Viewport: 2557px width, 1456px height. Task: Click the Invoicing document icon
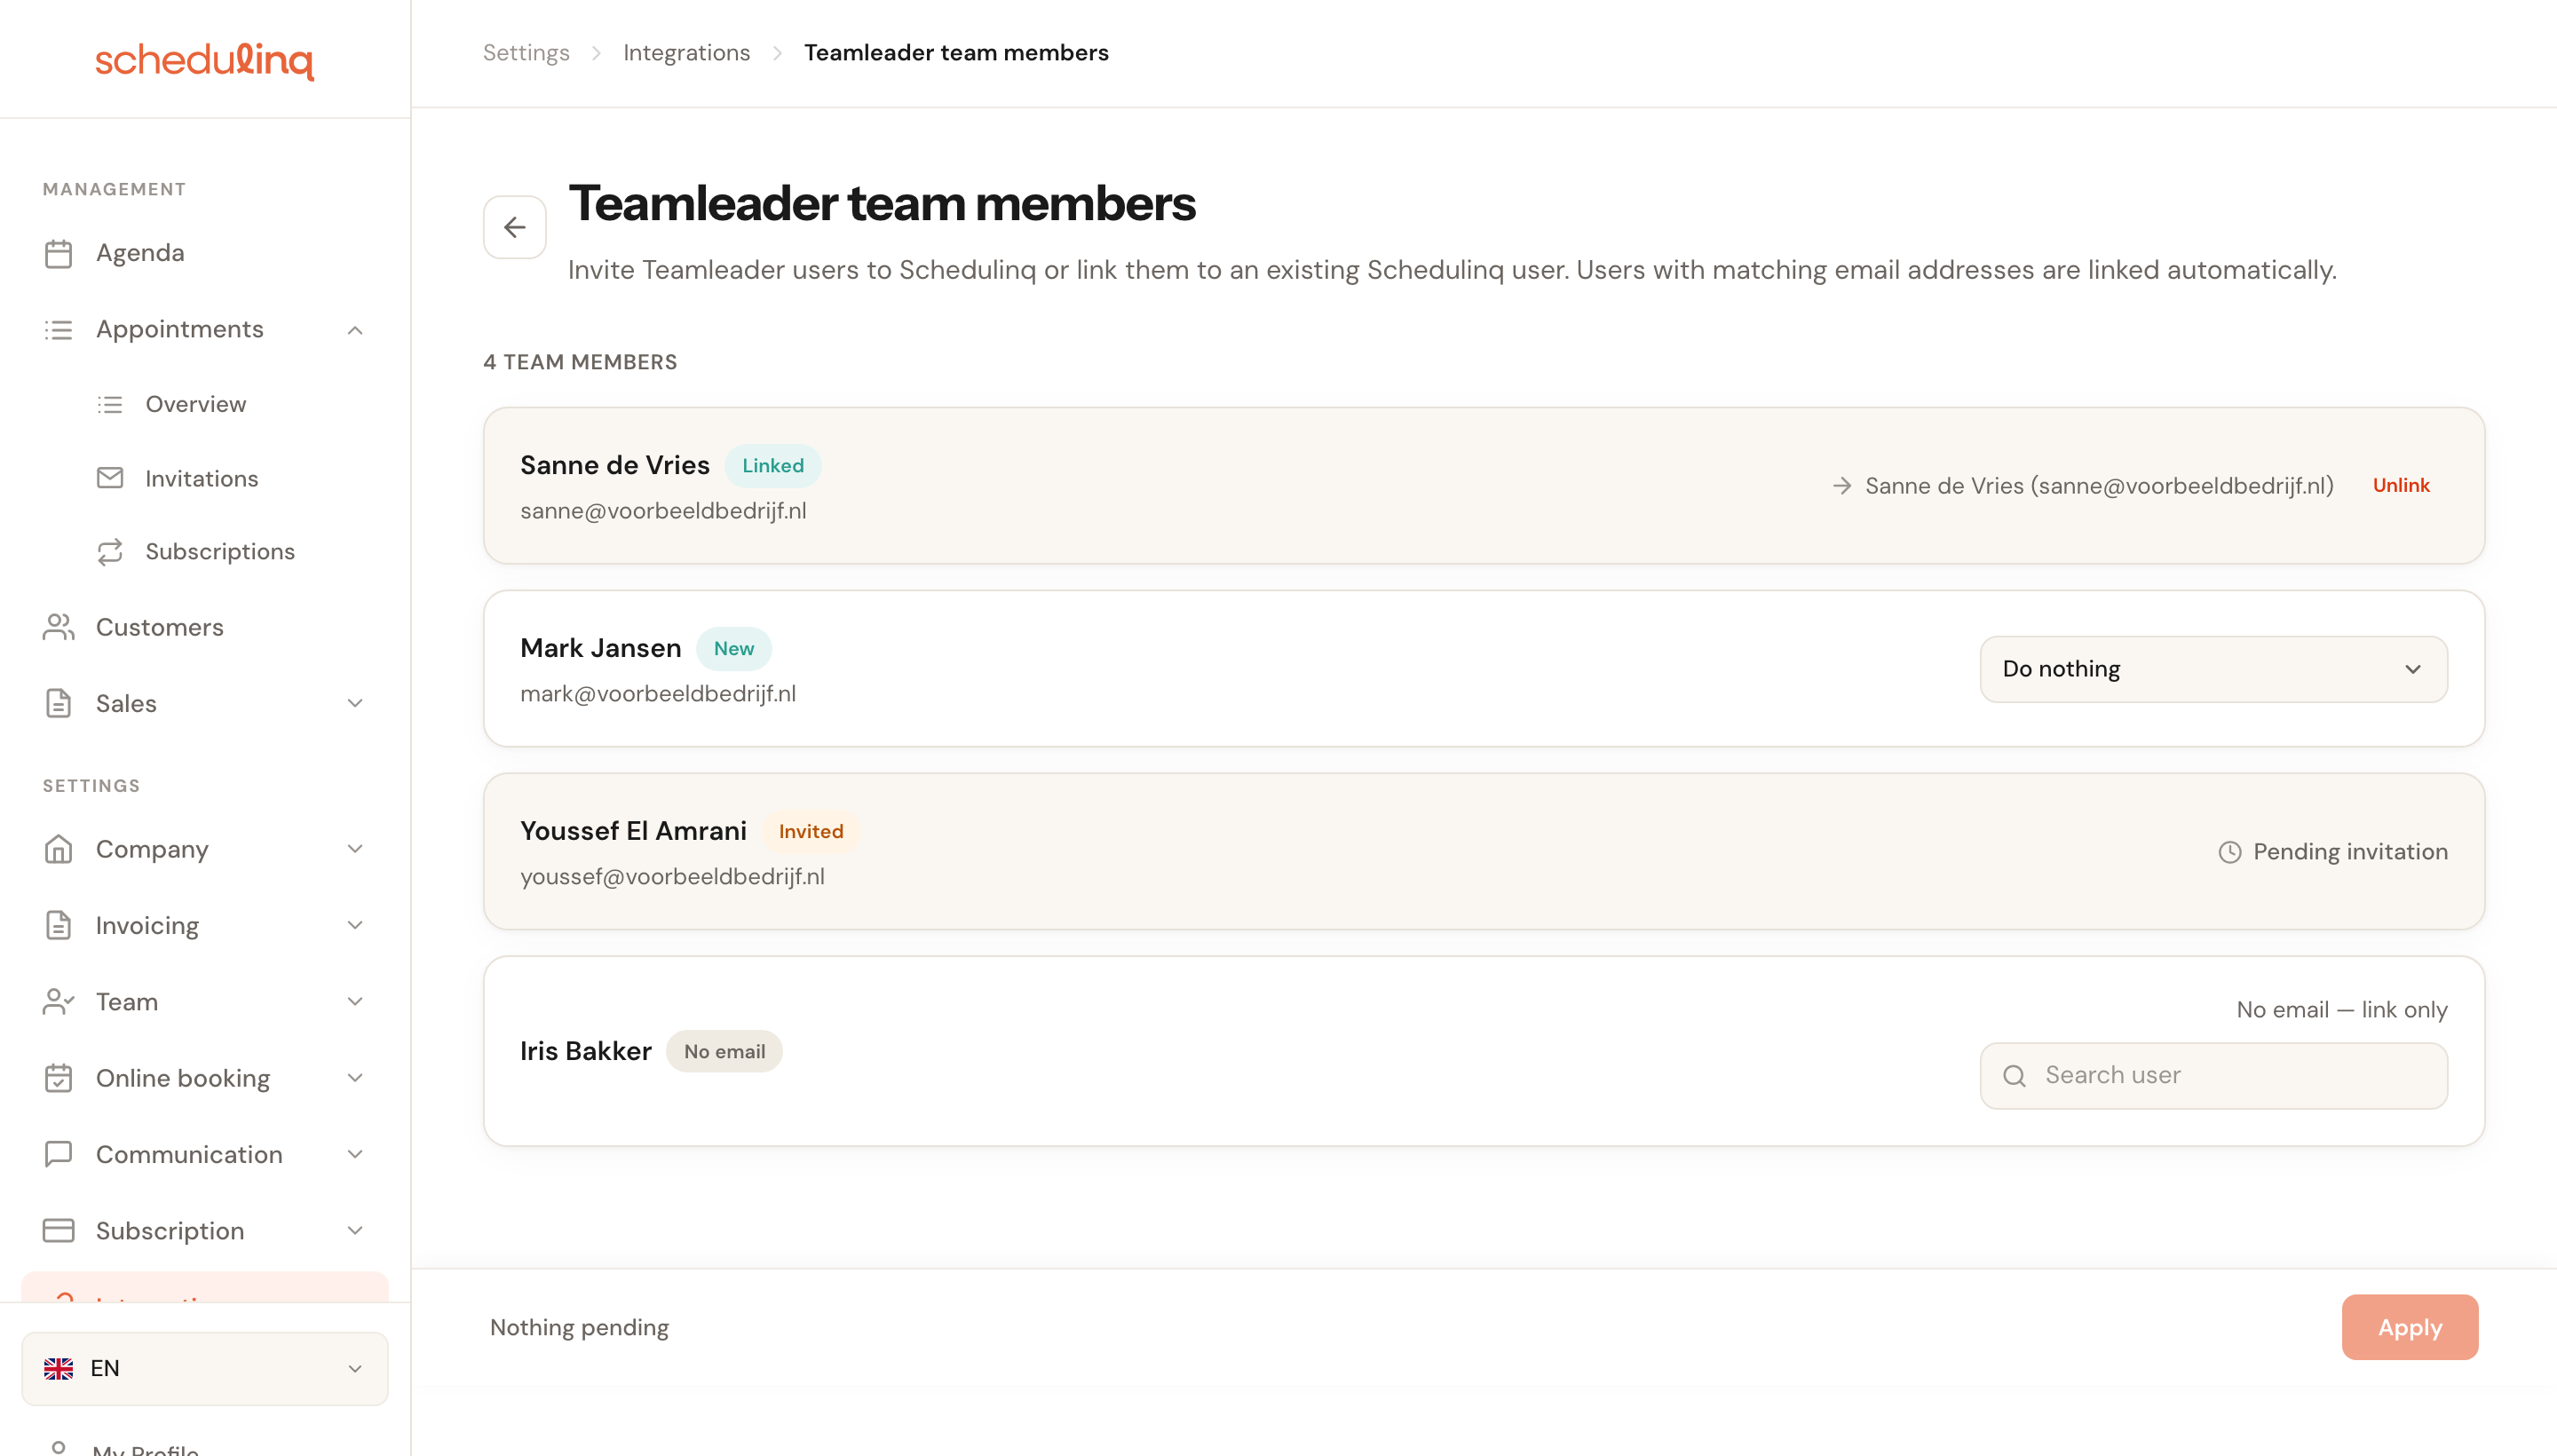pos(59,925)
